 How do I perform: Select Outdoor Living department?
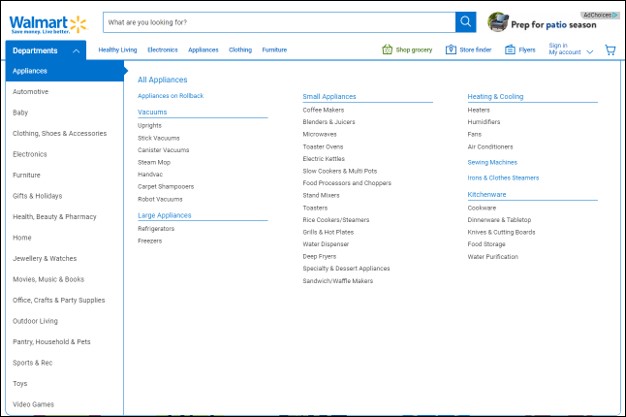click(x=35, y=321)
